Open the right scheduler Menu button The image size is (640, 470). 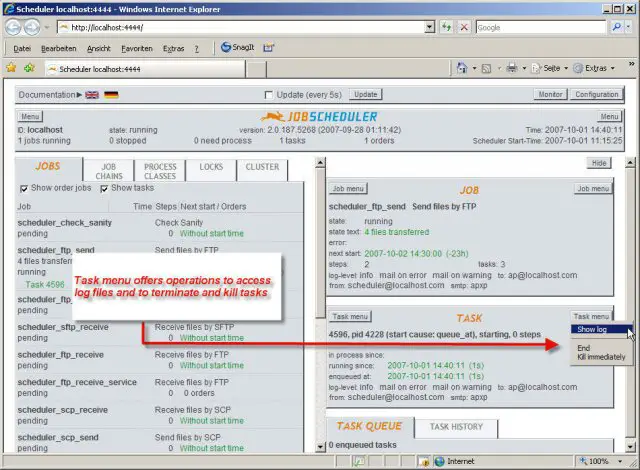coord(609,117)
